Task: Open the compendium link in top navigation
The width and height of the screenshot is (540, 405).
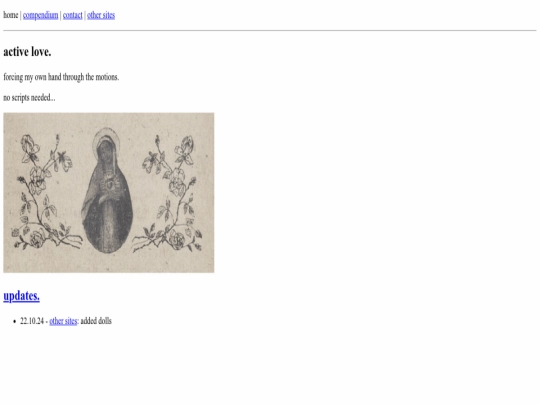Action: point(41,15)
